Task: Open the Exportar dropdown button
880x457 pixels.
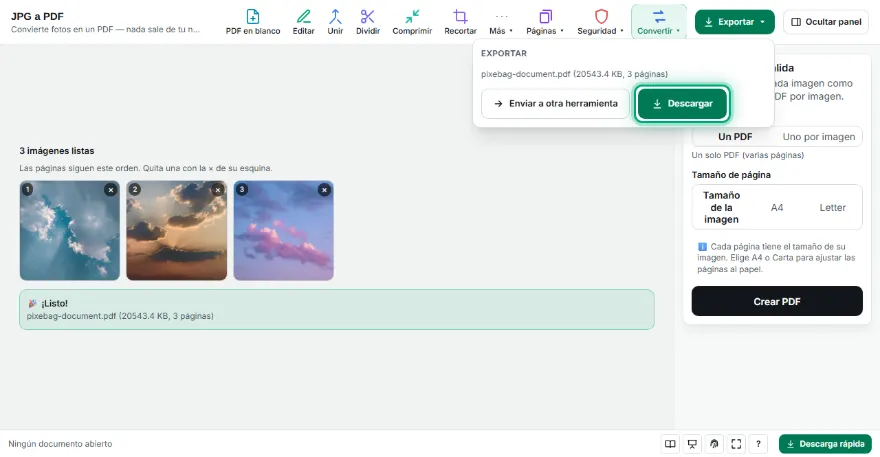Action: pos(735,22)
